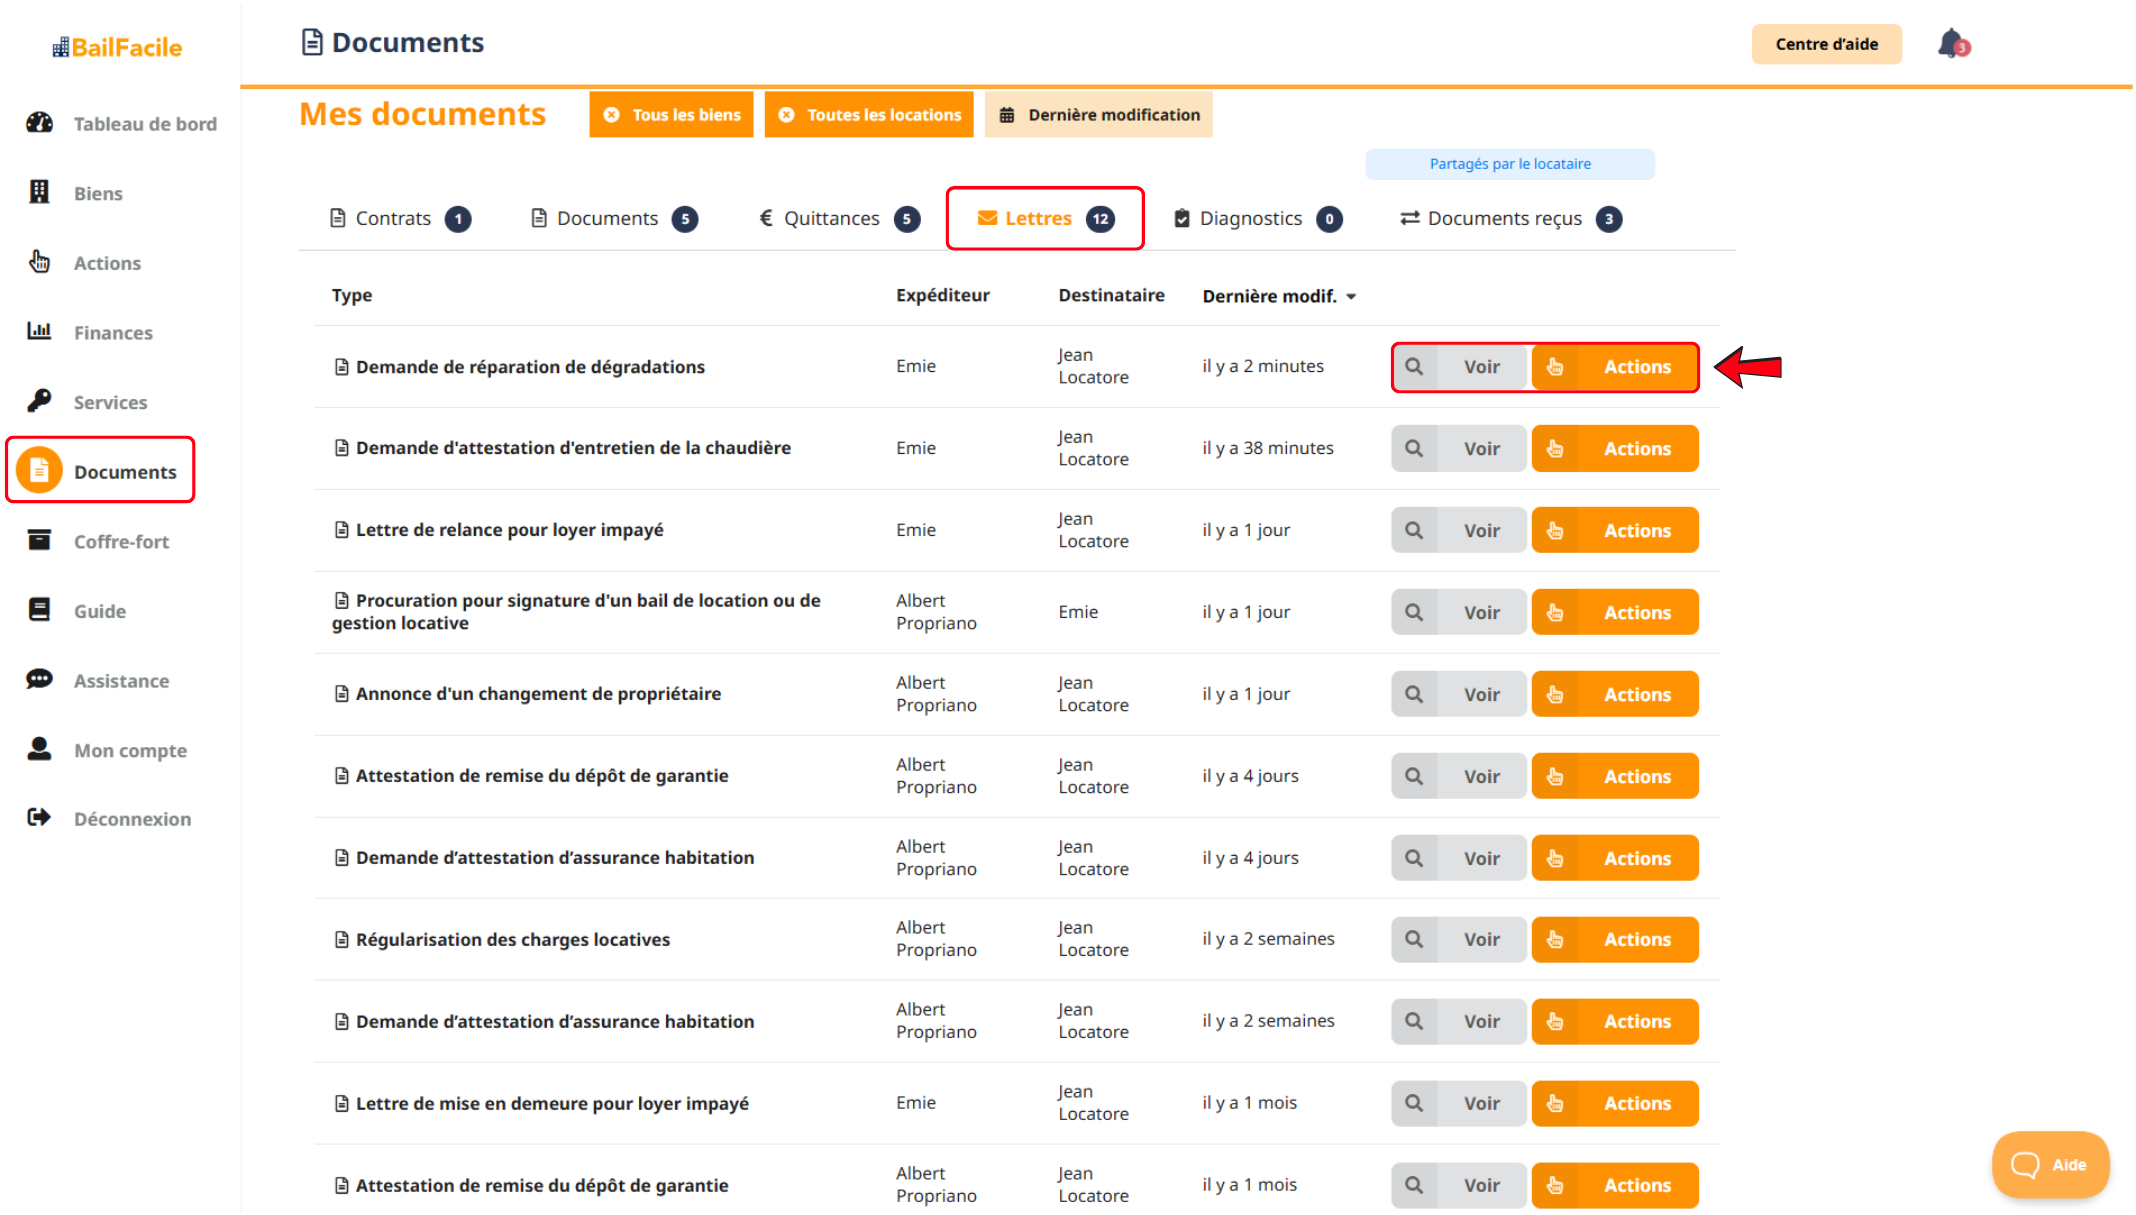2136x1215 pixels.
Task: Open Finances chart icon in sidebar
Action: click(39, 331)
